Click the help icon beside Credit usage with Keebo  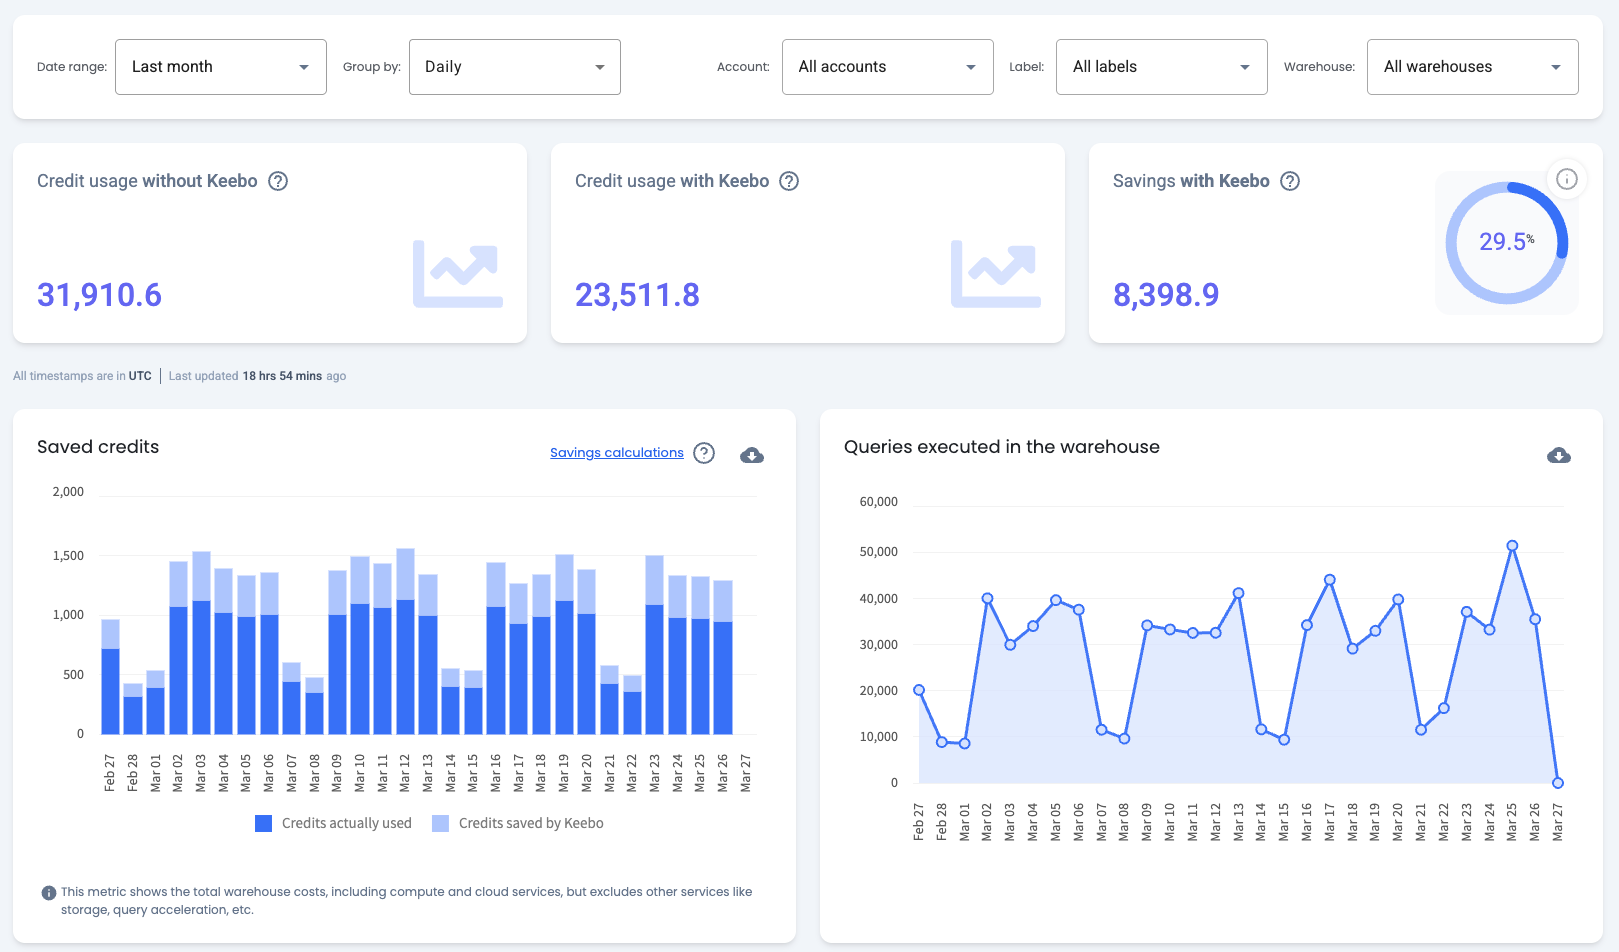pyautogui.click(x=789, y=181)
